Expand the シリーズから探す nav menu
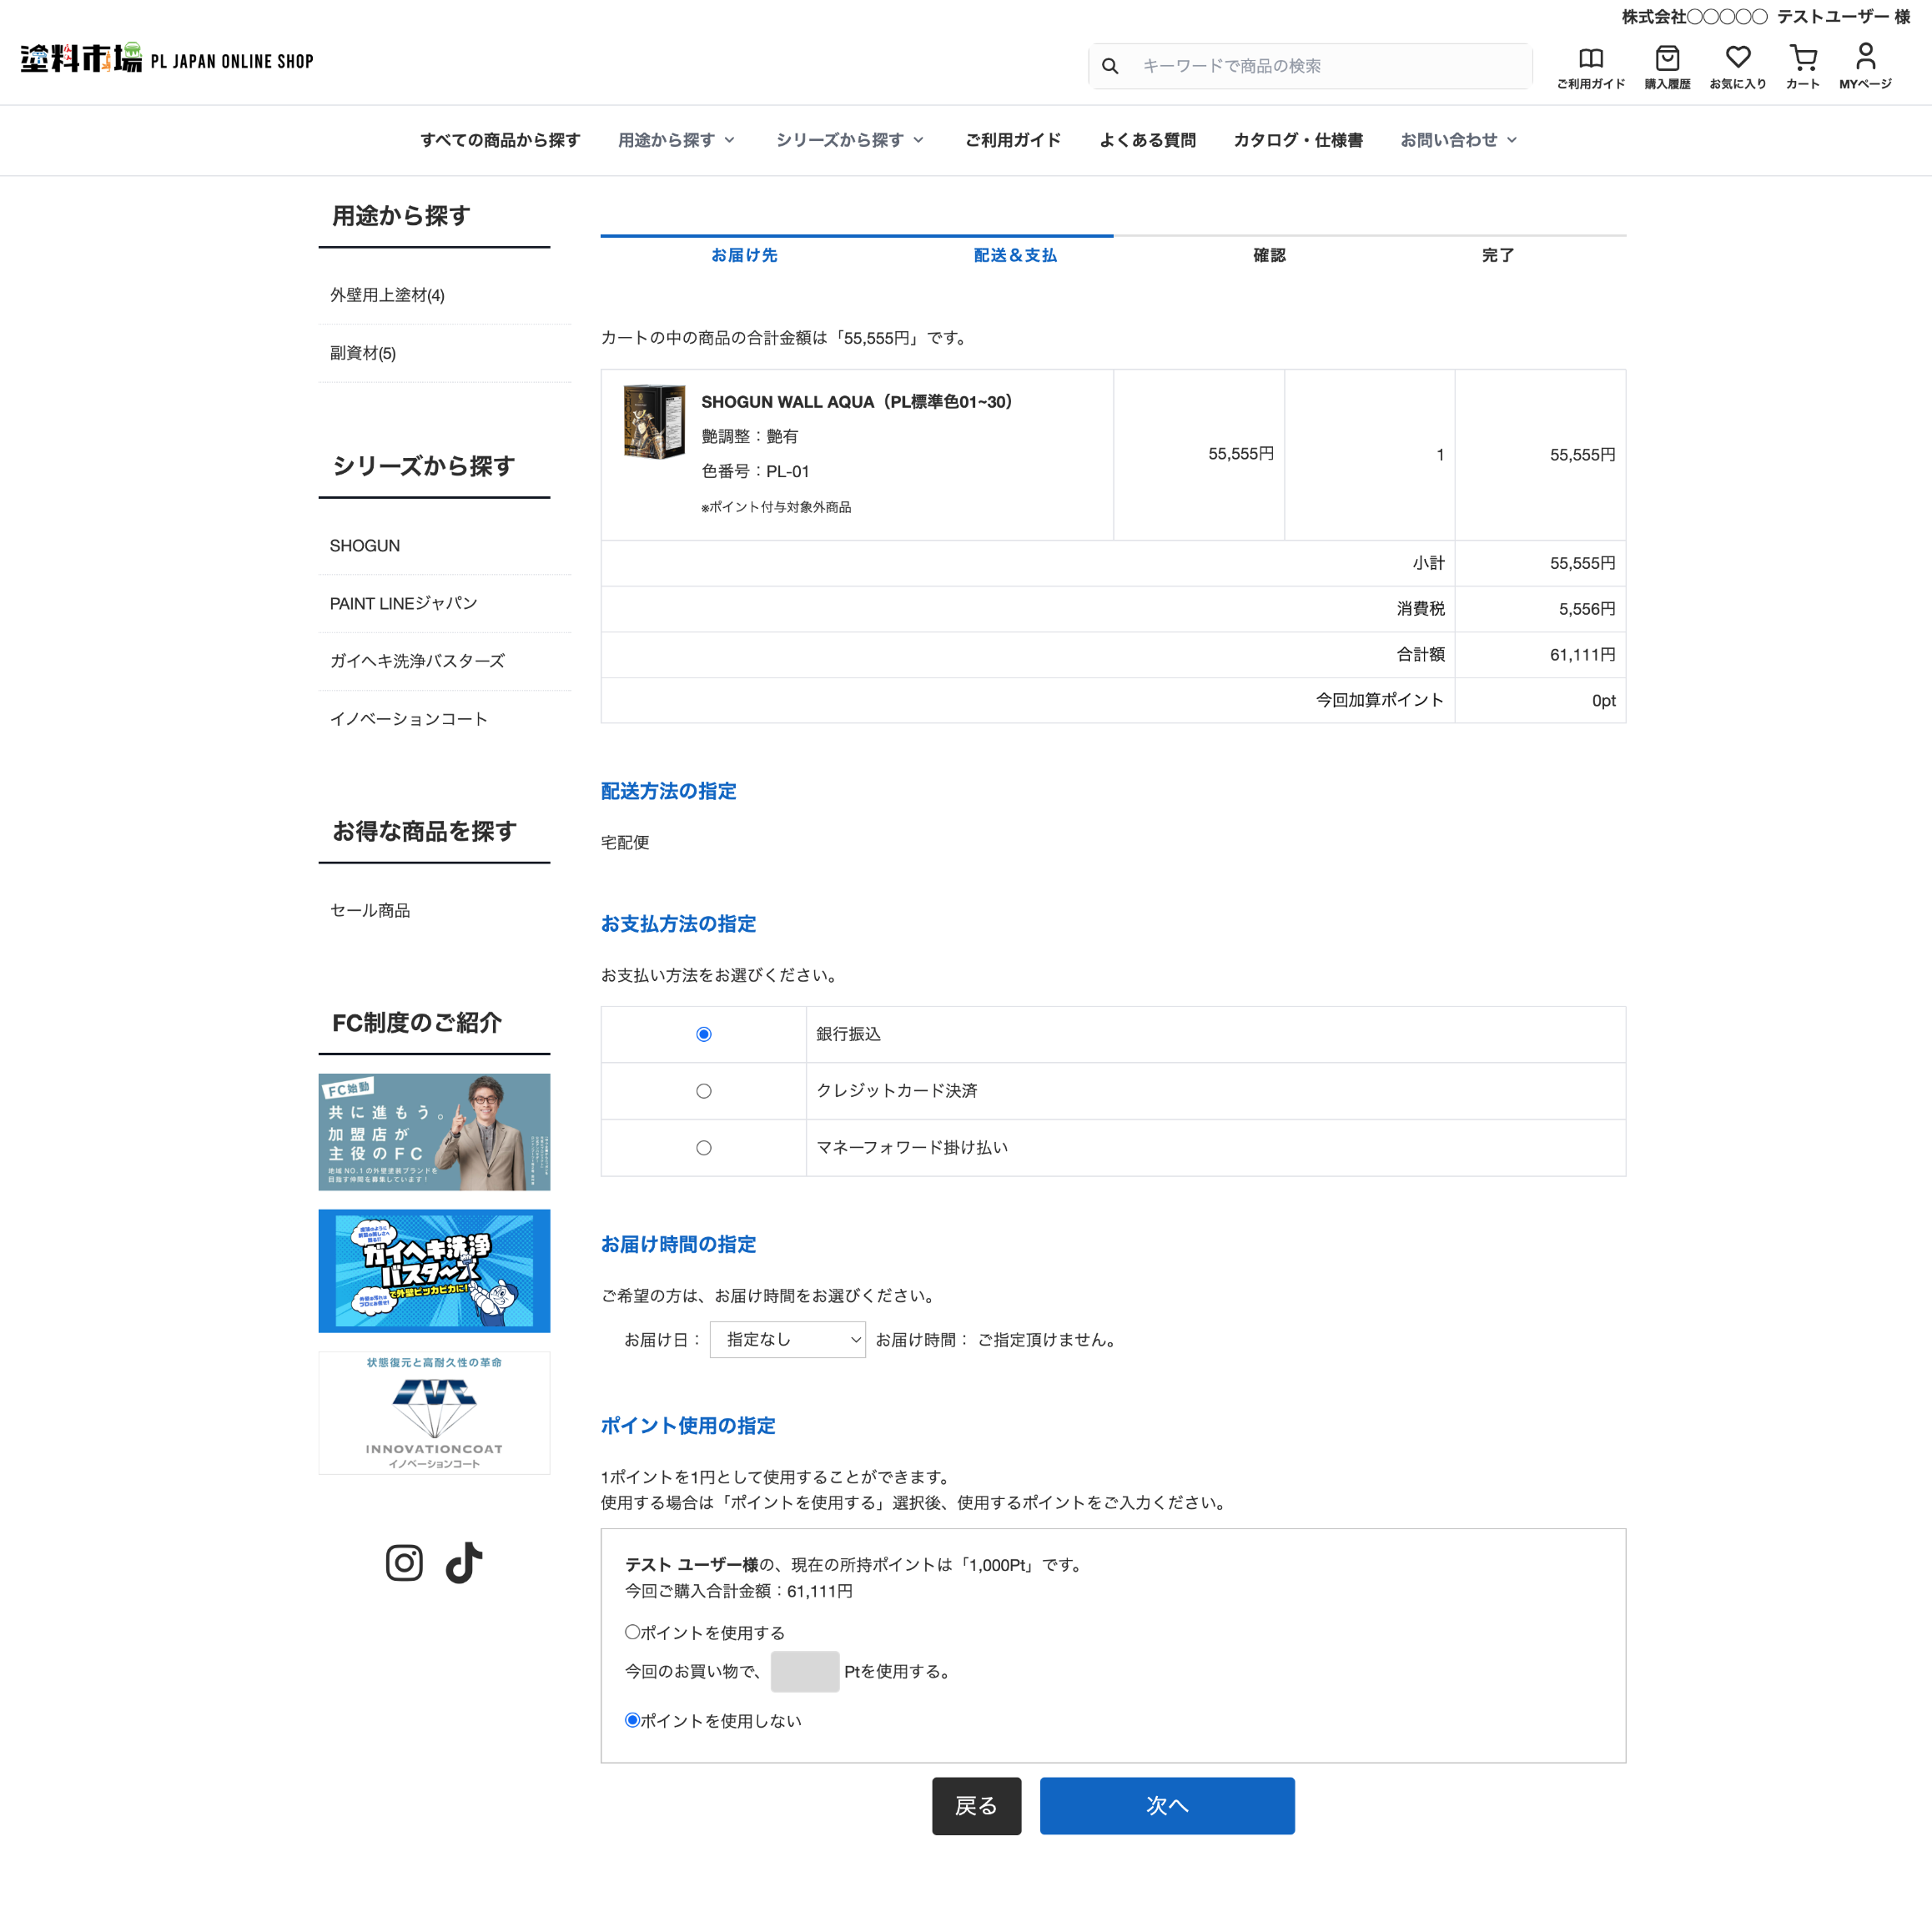Screen dimensions: 1932x1907 coord(849,140)
